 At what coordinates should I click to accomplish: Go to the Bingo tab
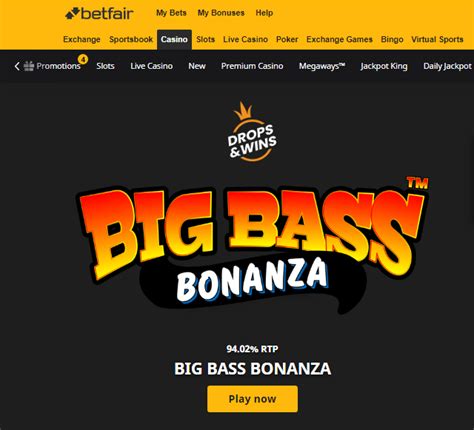(392, 39)
